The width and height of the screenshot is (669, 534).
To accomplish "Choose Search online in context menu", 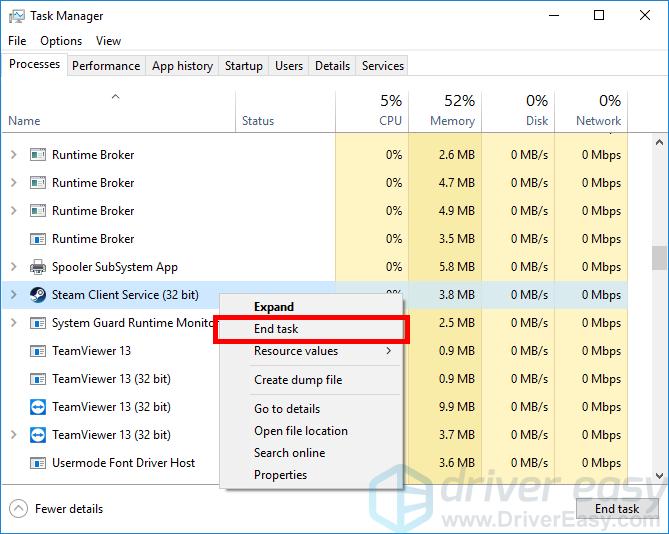I will point(311,453).
